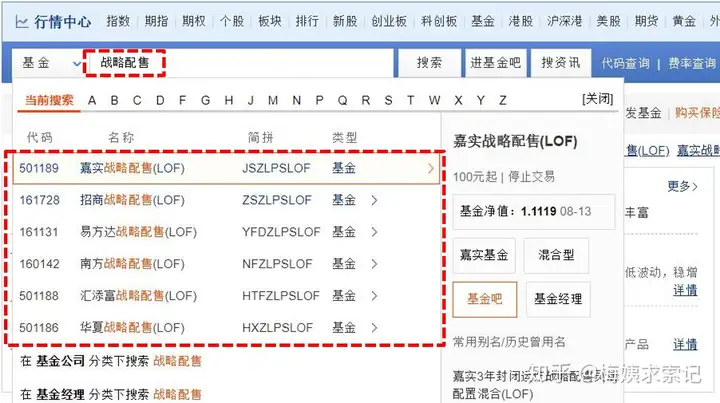Go to 科创板 section
The height and width of the screenshot is (403, 720).
(439, 21)
